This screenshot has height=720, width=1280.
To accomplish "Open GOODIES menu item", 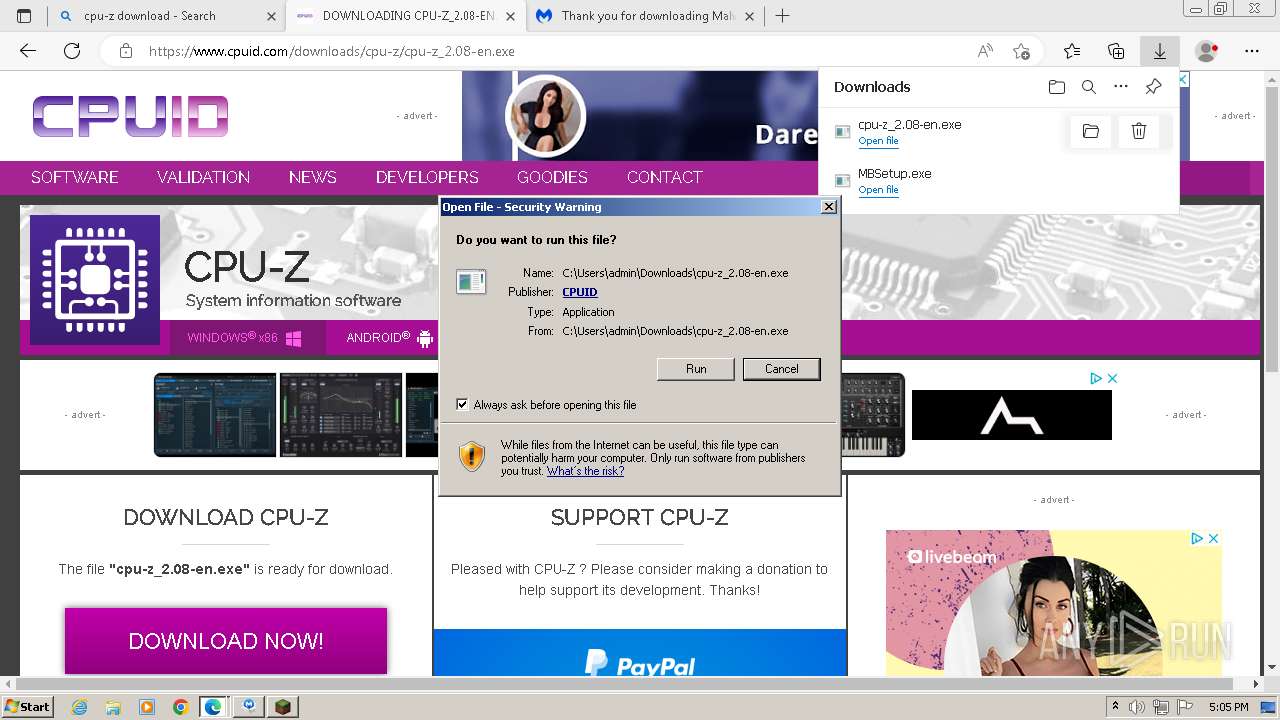I will tap(552, 177).
